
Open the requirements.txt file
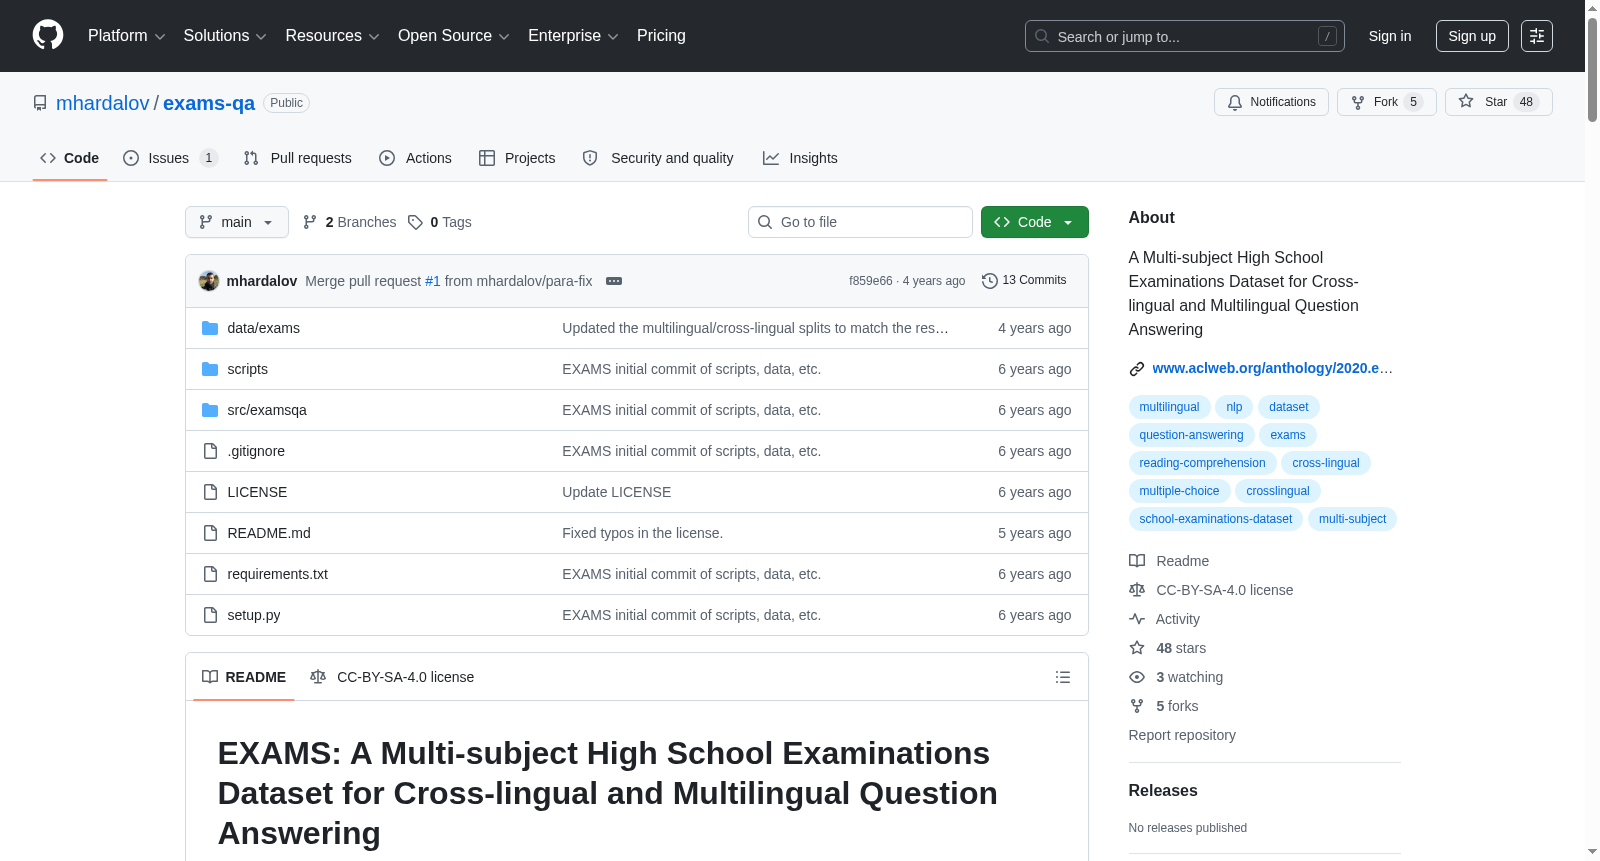pos(277,574)
